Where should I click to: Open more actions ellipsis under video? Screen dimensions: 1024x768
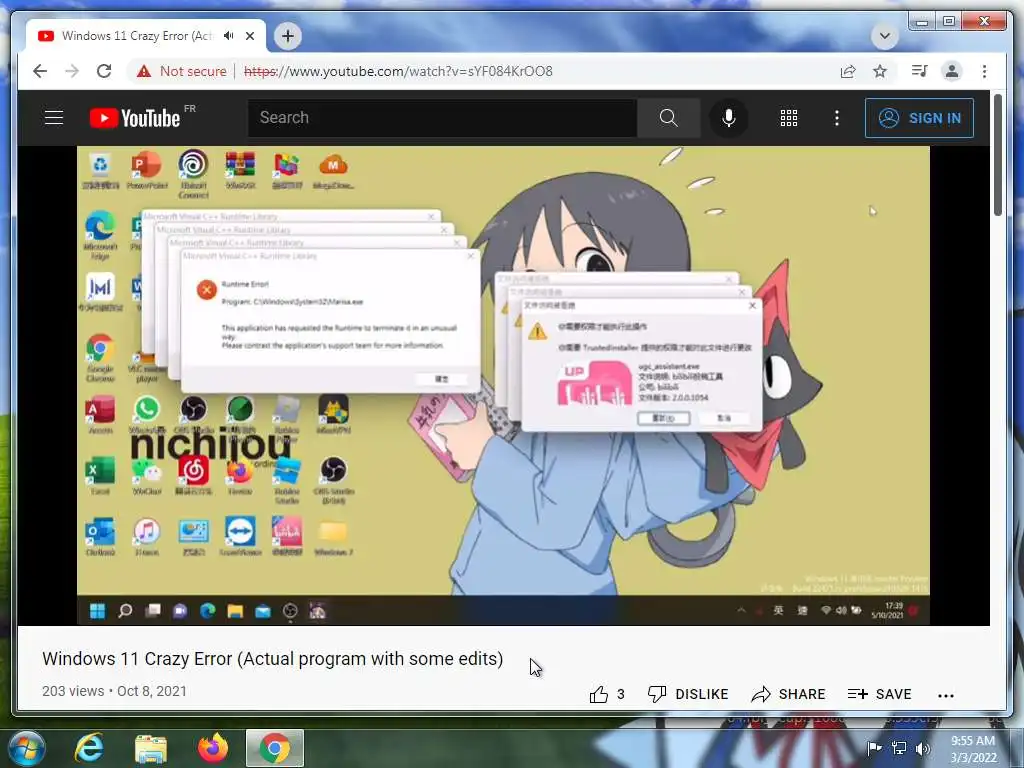[x=946, y=696]
